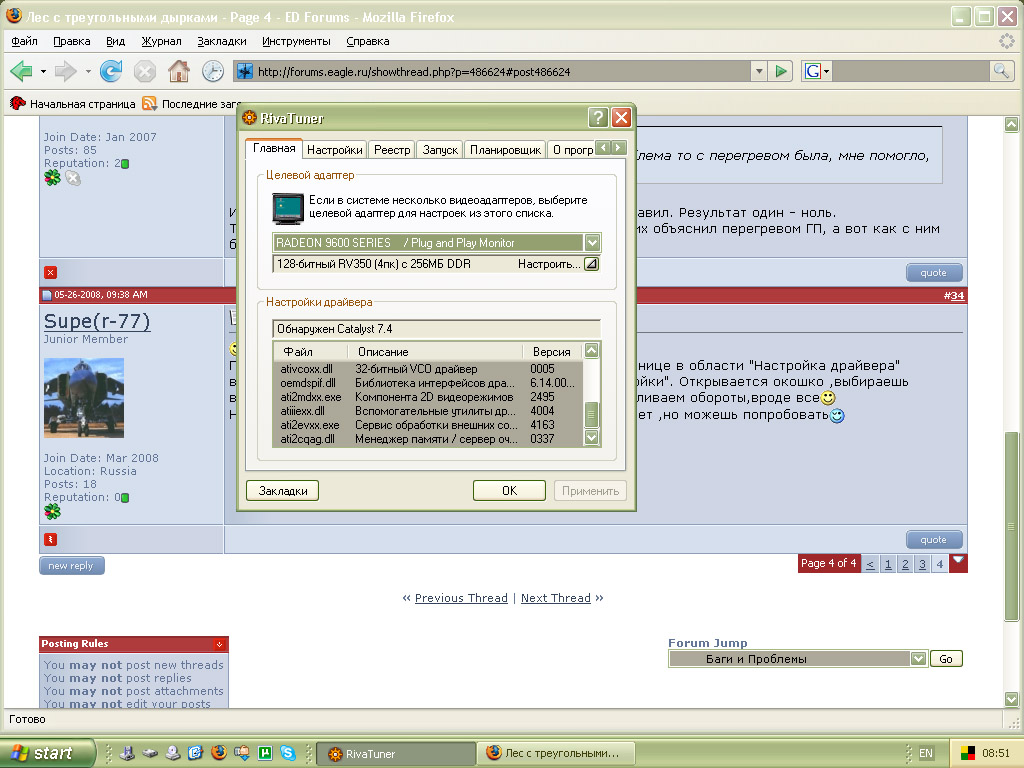The width and height of the screenshot is (1024, 768).
Task: Open the 'Previous Thread' link
Action: 461,598
